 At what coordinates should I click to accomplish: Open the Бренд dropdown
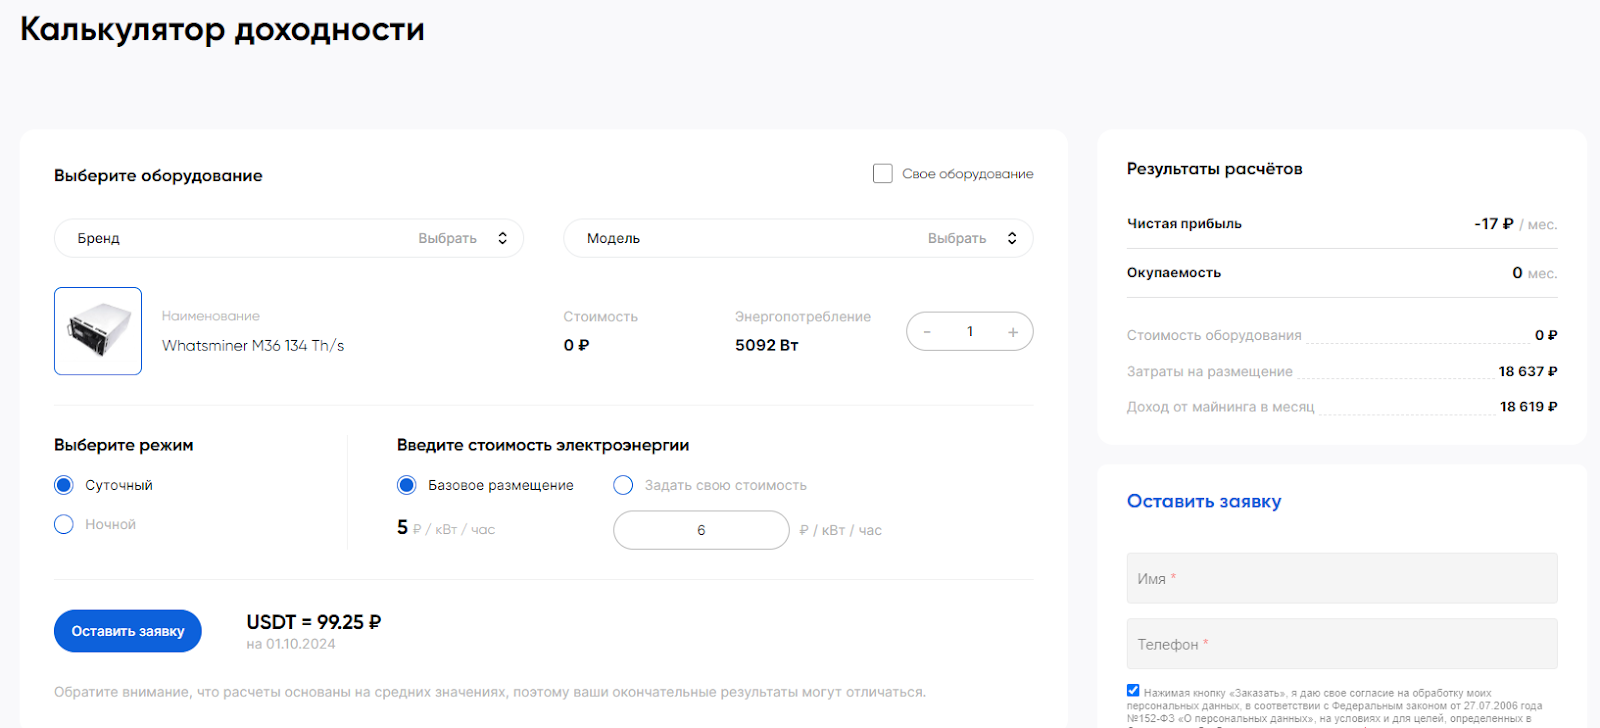(x=289, y=238)
